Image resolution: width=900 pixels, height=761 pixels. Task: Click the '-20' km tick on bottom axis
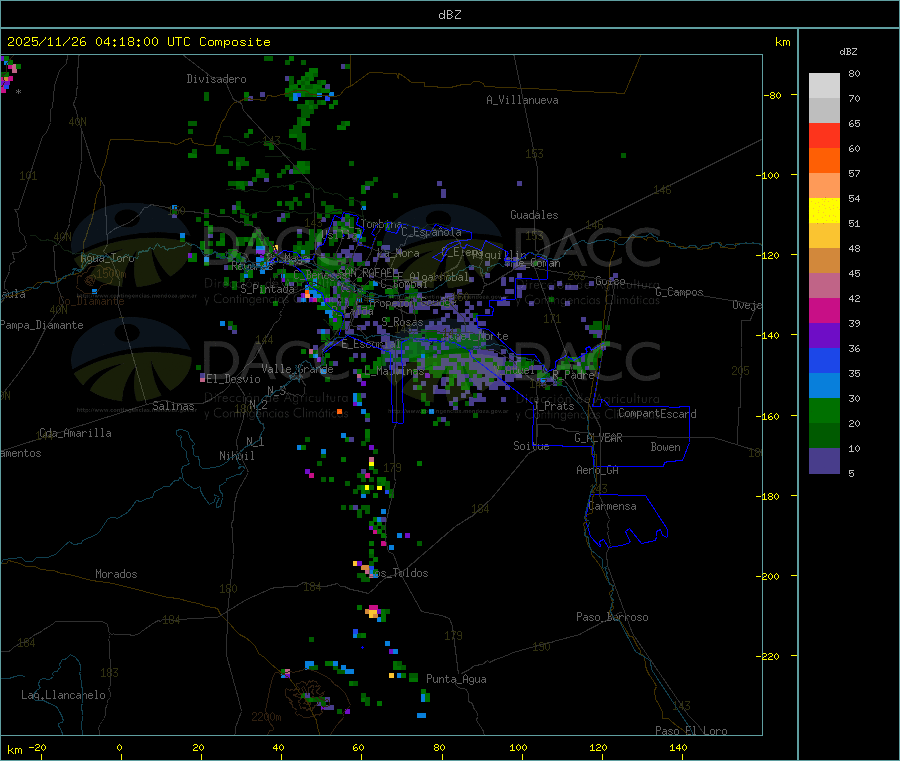click(37, 747)
